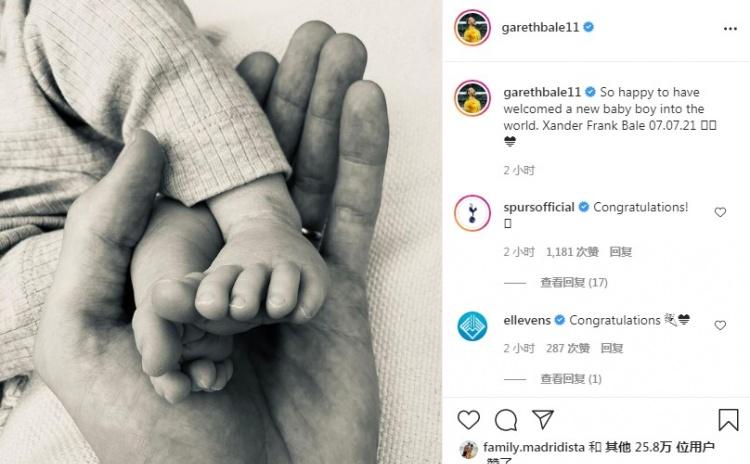750x464 pixels.
Task: Open garethbale11 username link in header
Action: (x=540, y=27)
